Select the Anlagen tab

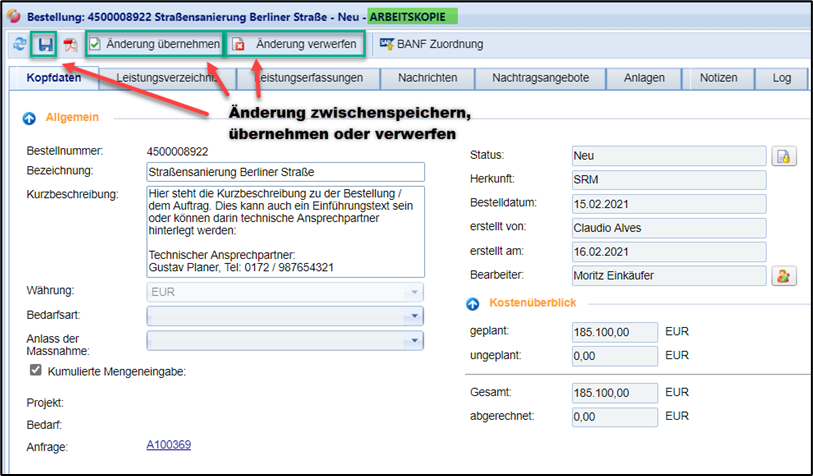point(643,78)
